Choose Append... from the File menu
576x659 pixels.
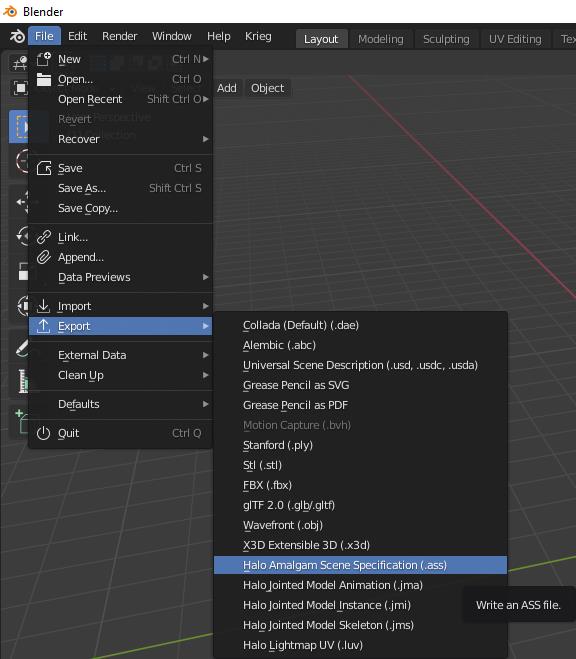coord(121,257)
